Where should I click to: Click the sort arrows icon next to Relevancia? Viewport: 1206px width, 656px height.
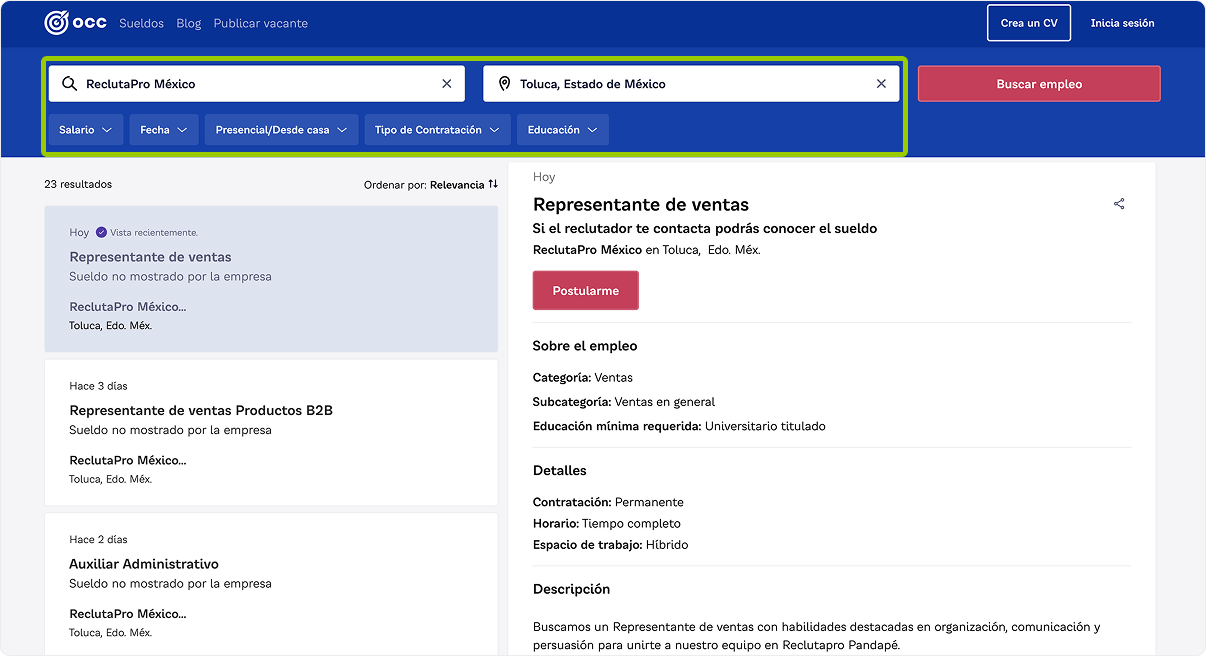pyautogui.click(x=490, y=184)
